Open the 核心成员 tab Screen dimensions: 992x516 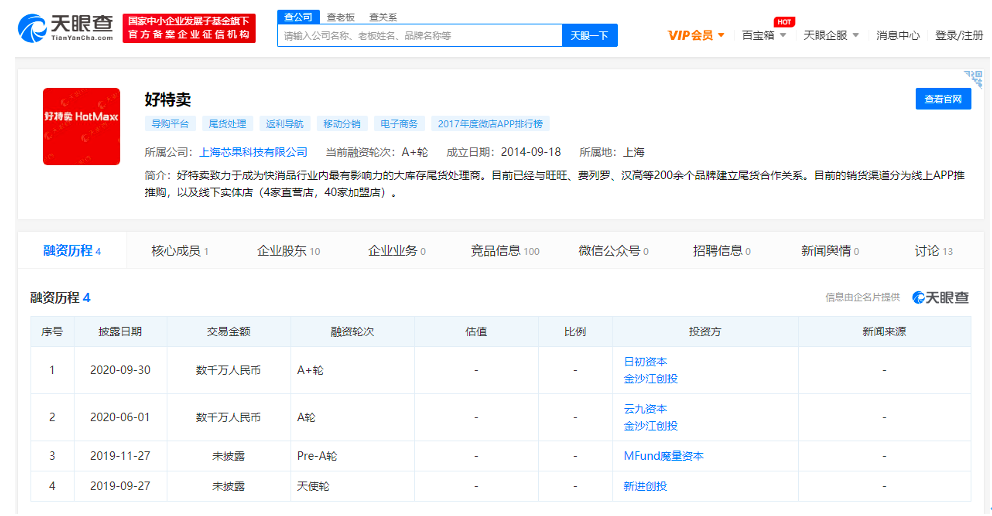tap(180, 251)
